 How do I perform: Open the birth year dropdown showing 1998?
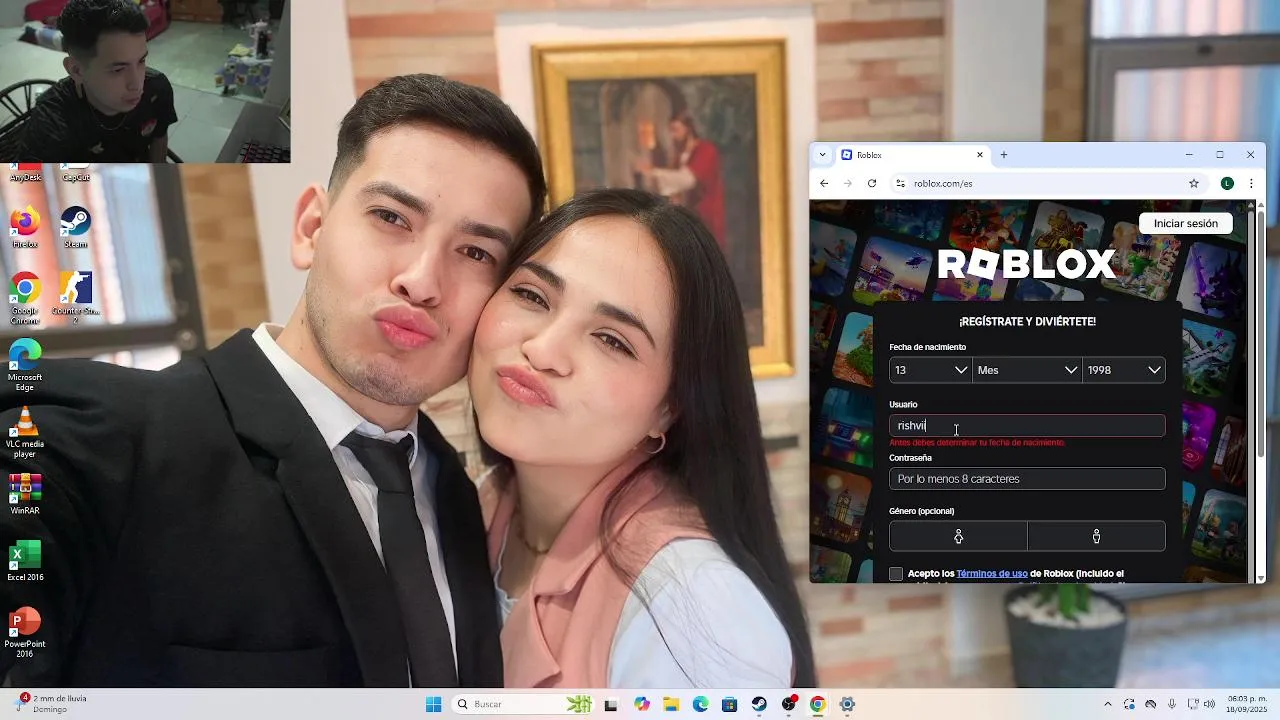1124,370
